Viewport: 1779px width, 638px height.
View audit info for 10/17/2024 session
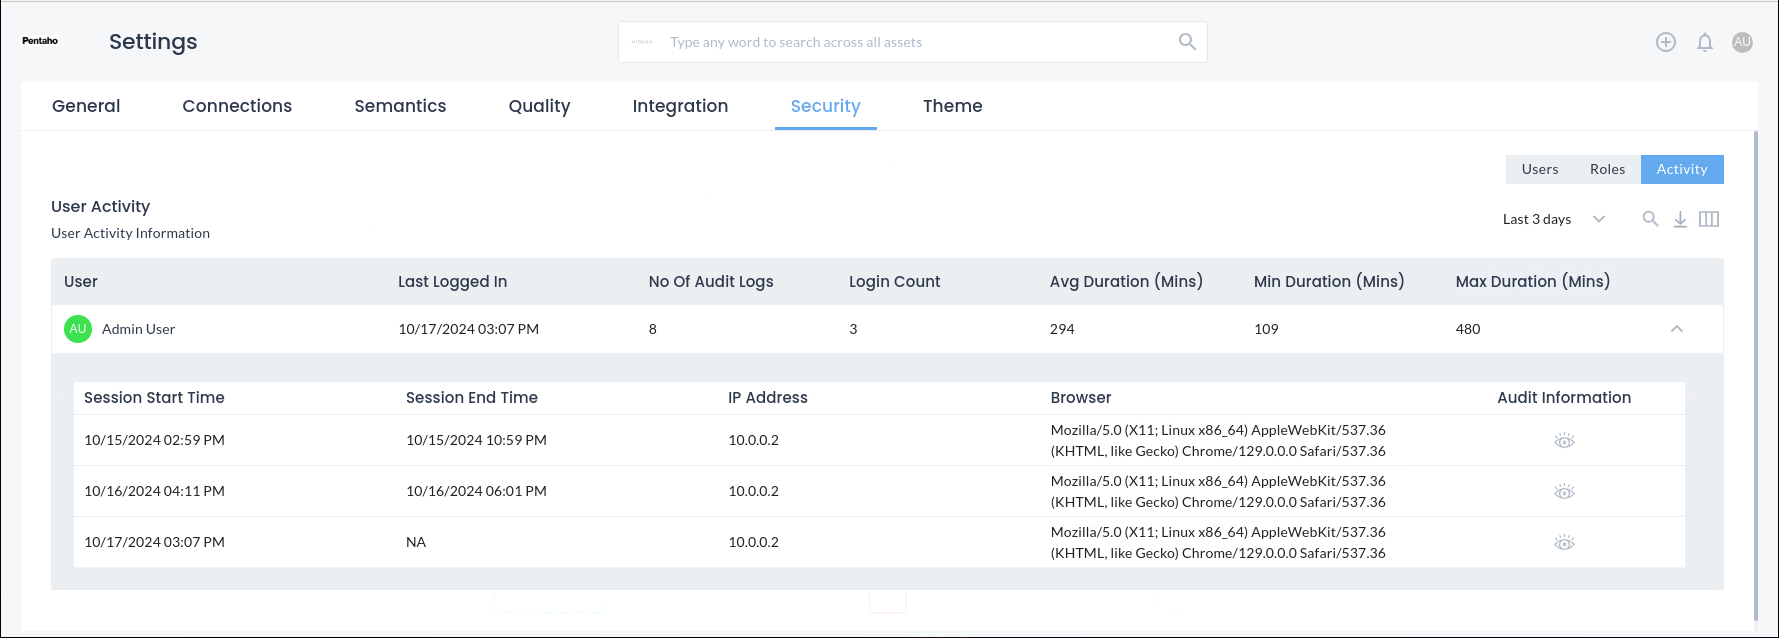coord(1564,543)
